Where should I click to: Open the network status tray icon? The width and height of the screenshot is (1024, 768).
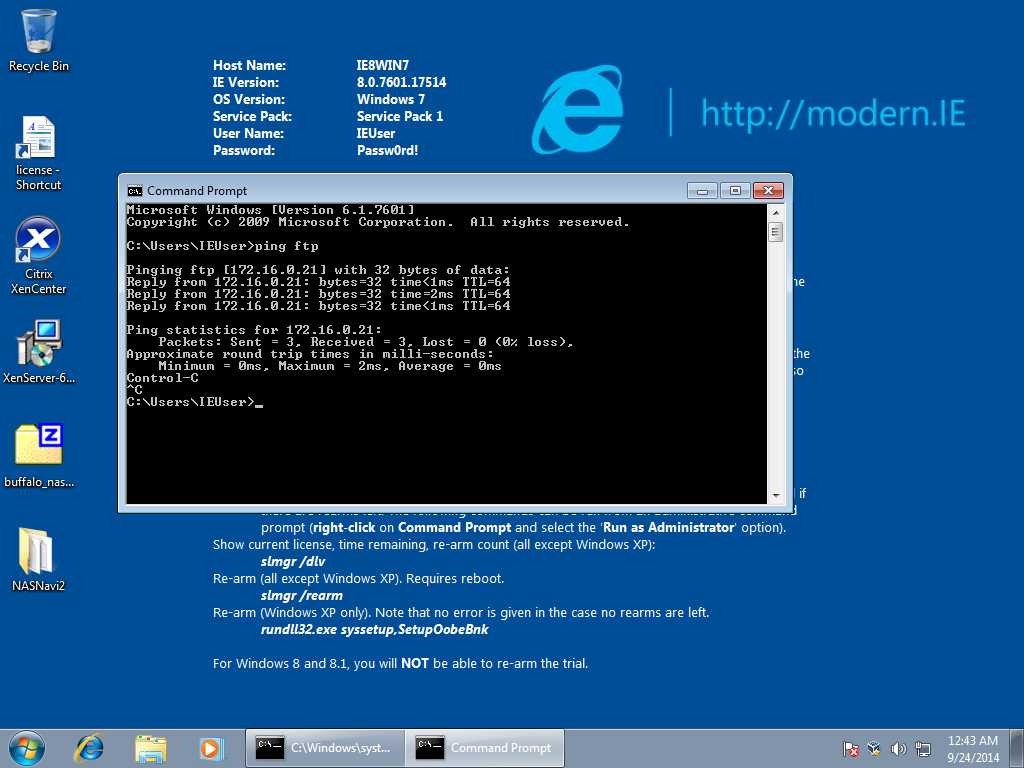pyautogui.click(x=923, y=748)
